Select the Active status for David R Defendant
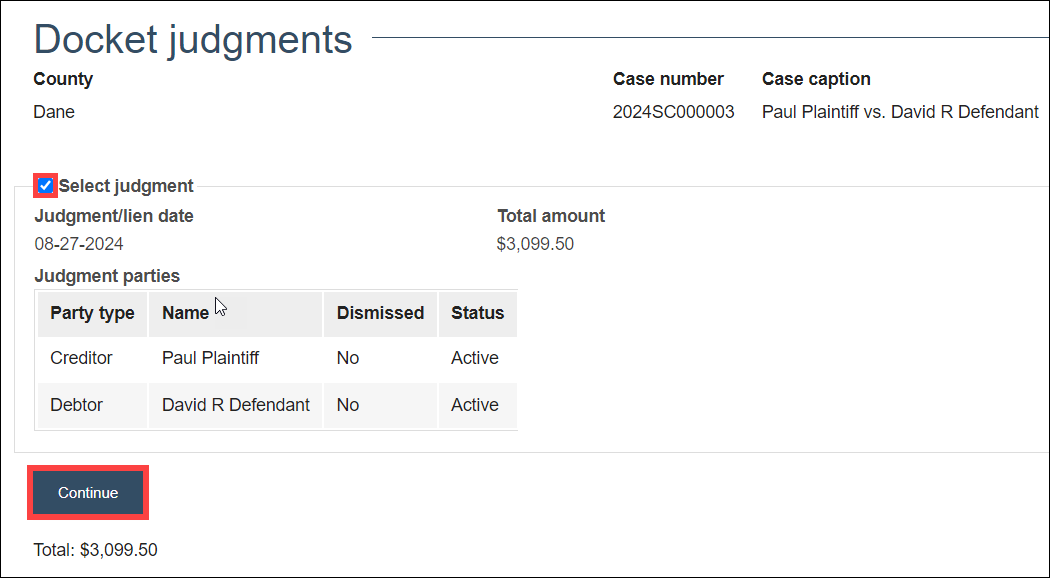Screen dimensions: 1050x578 click(x=474, y=405)
